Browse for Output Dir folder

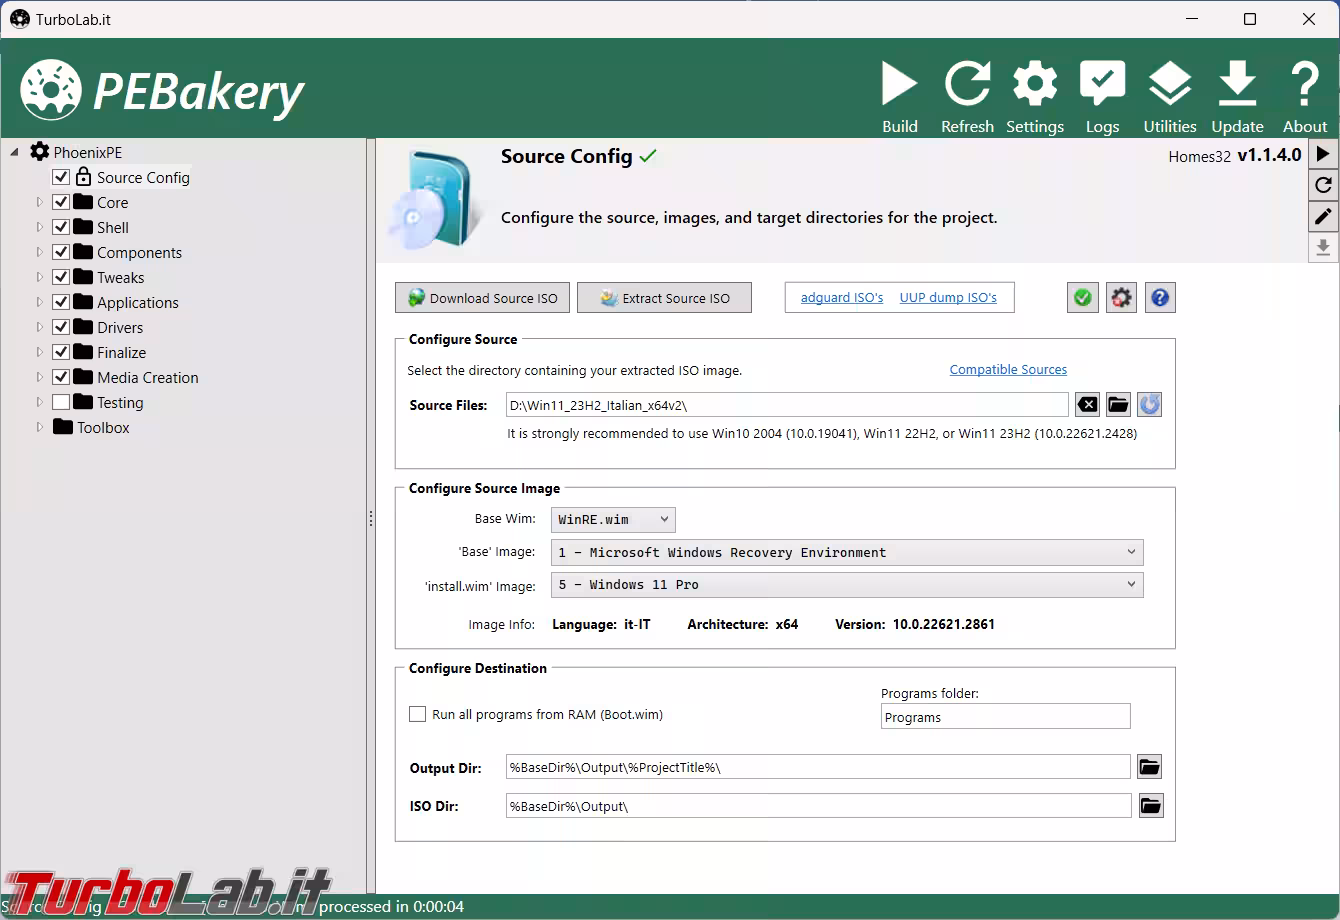coord(1149,768)
